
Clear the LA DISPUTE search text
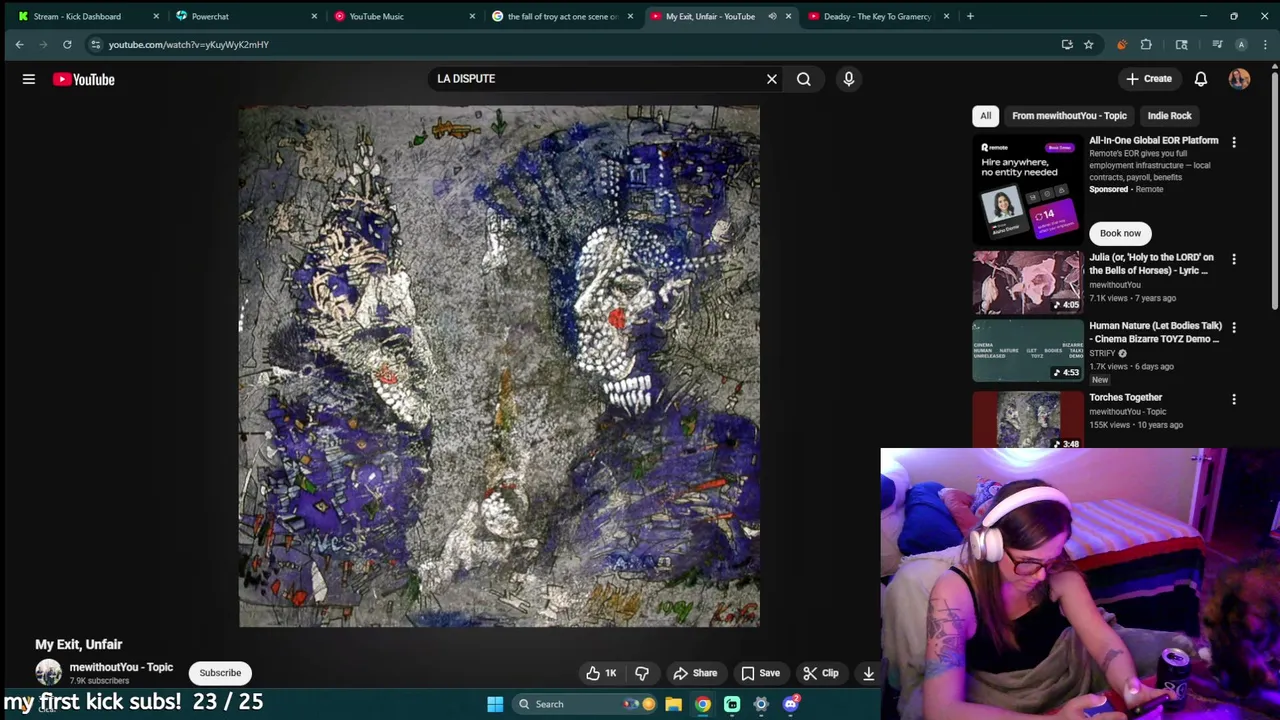pos(772,79)
